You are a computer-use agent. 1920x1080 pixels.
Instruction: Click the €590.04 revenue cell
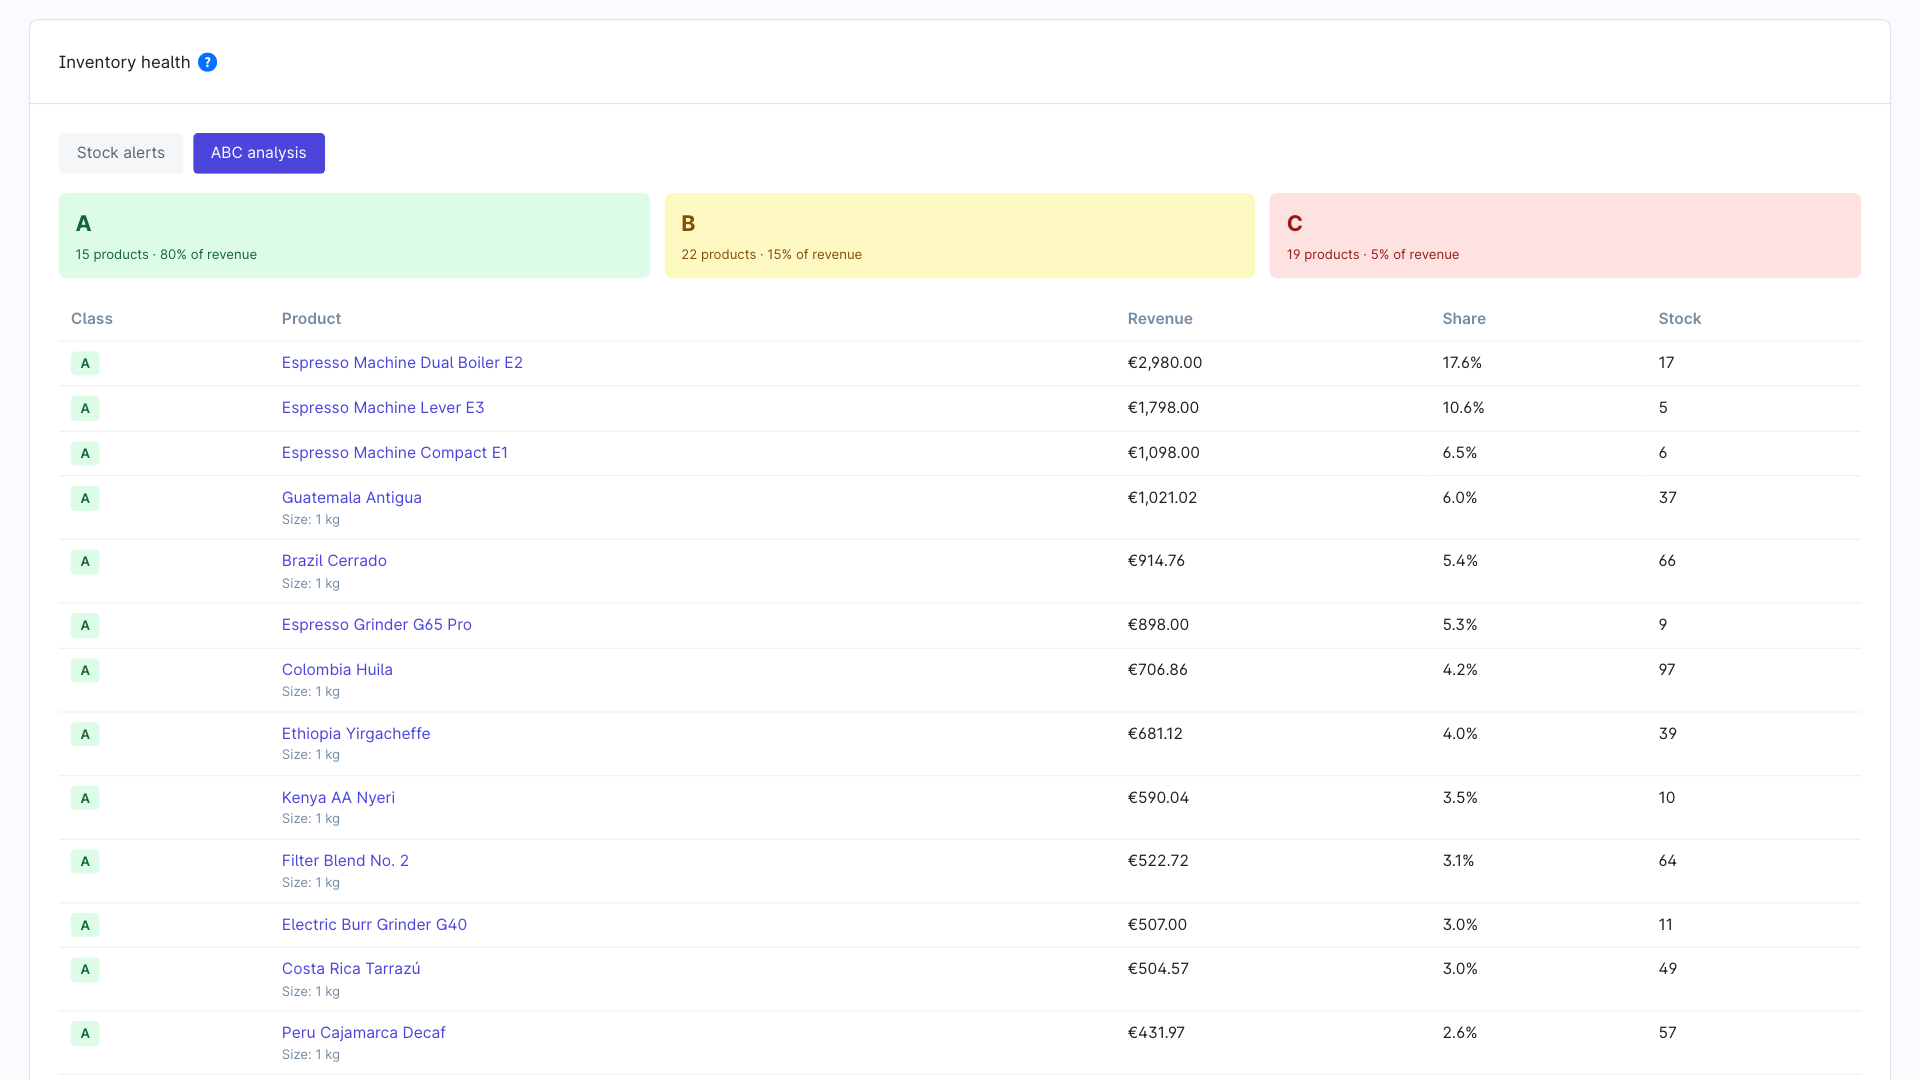[1158, 798]
